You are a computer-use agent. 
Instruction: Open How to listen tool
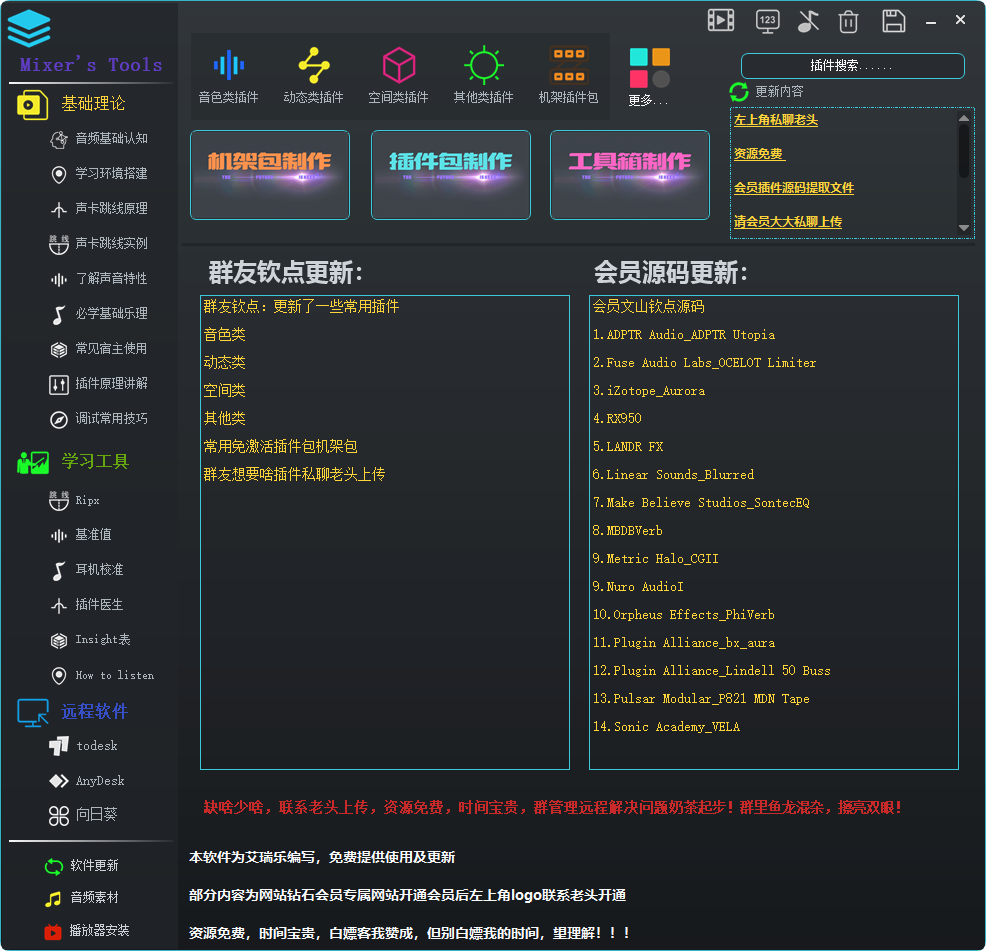click(x=102, y=676)
